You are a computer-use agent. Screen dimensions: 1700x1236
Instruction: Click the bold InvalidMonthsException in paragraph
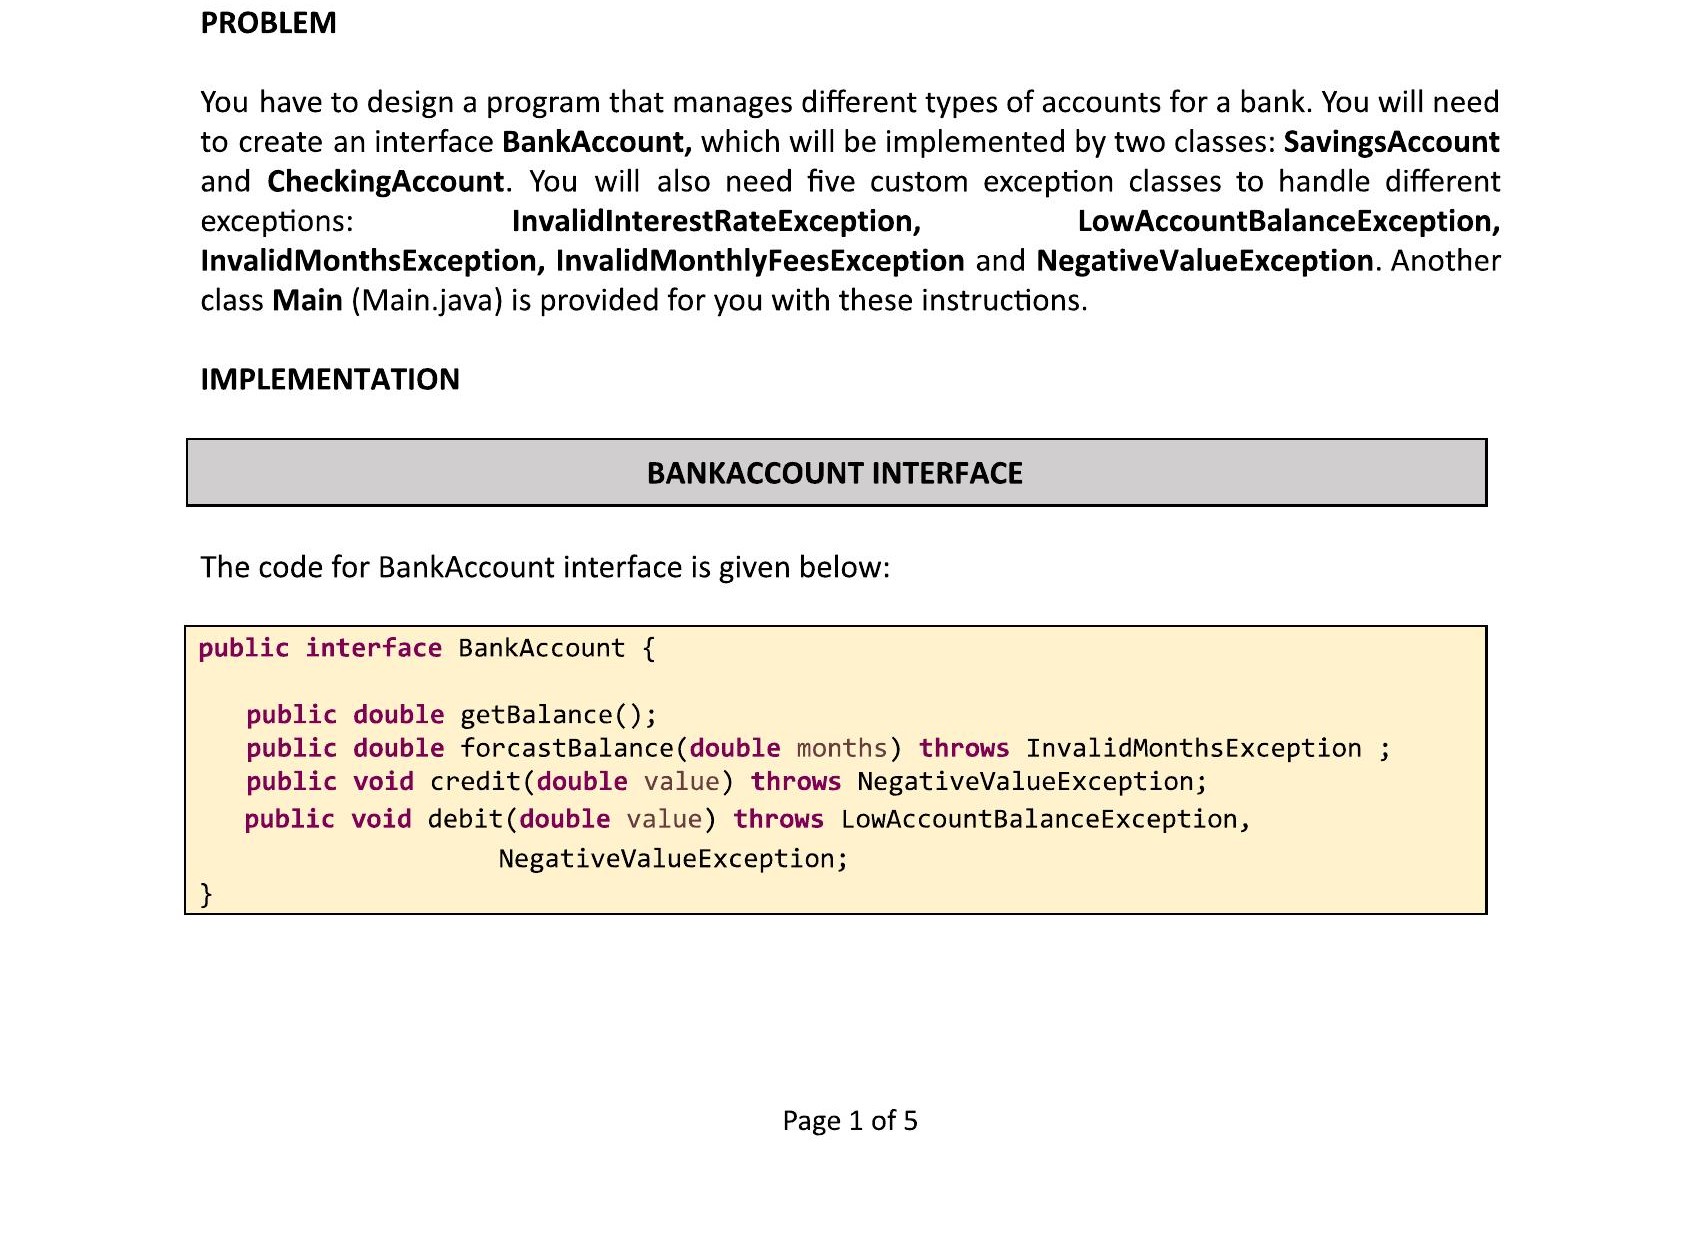coord(372,261)
